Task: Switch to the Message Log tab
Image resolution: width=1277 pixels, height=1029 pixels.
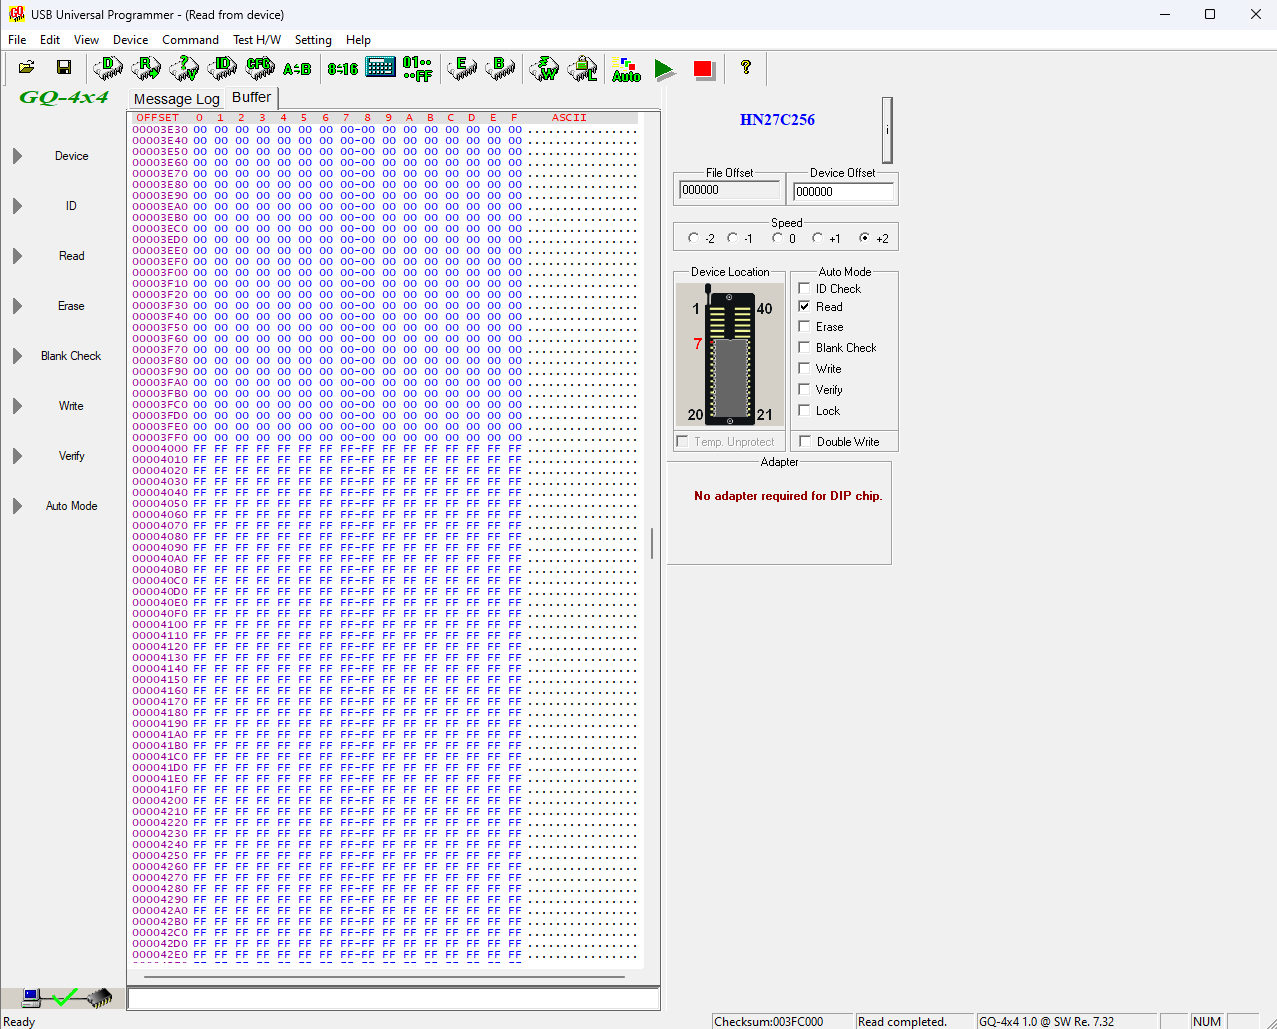Action: [176, 99]
